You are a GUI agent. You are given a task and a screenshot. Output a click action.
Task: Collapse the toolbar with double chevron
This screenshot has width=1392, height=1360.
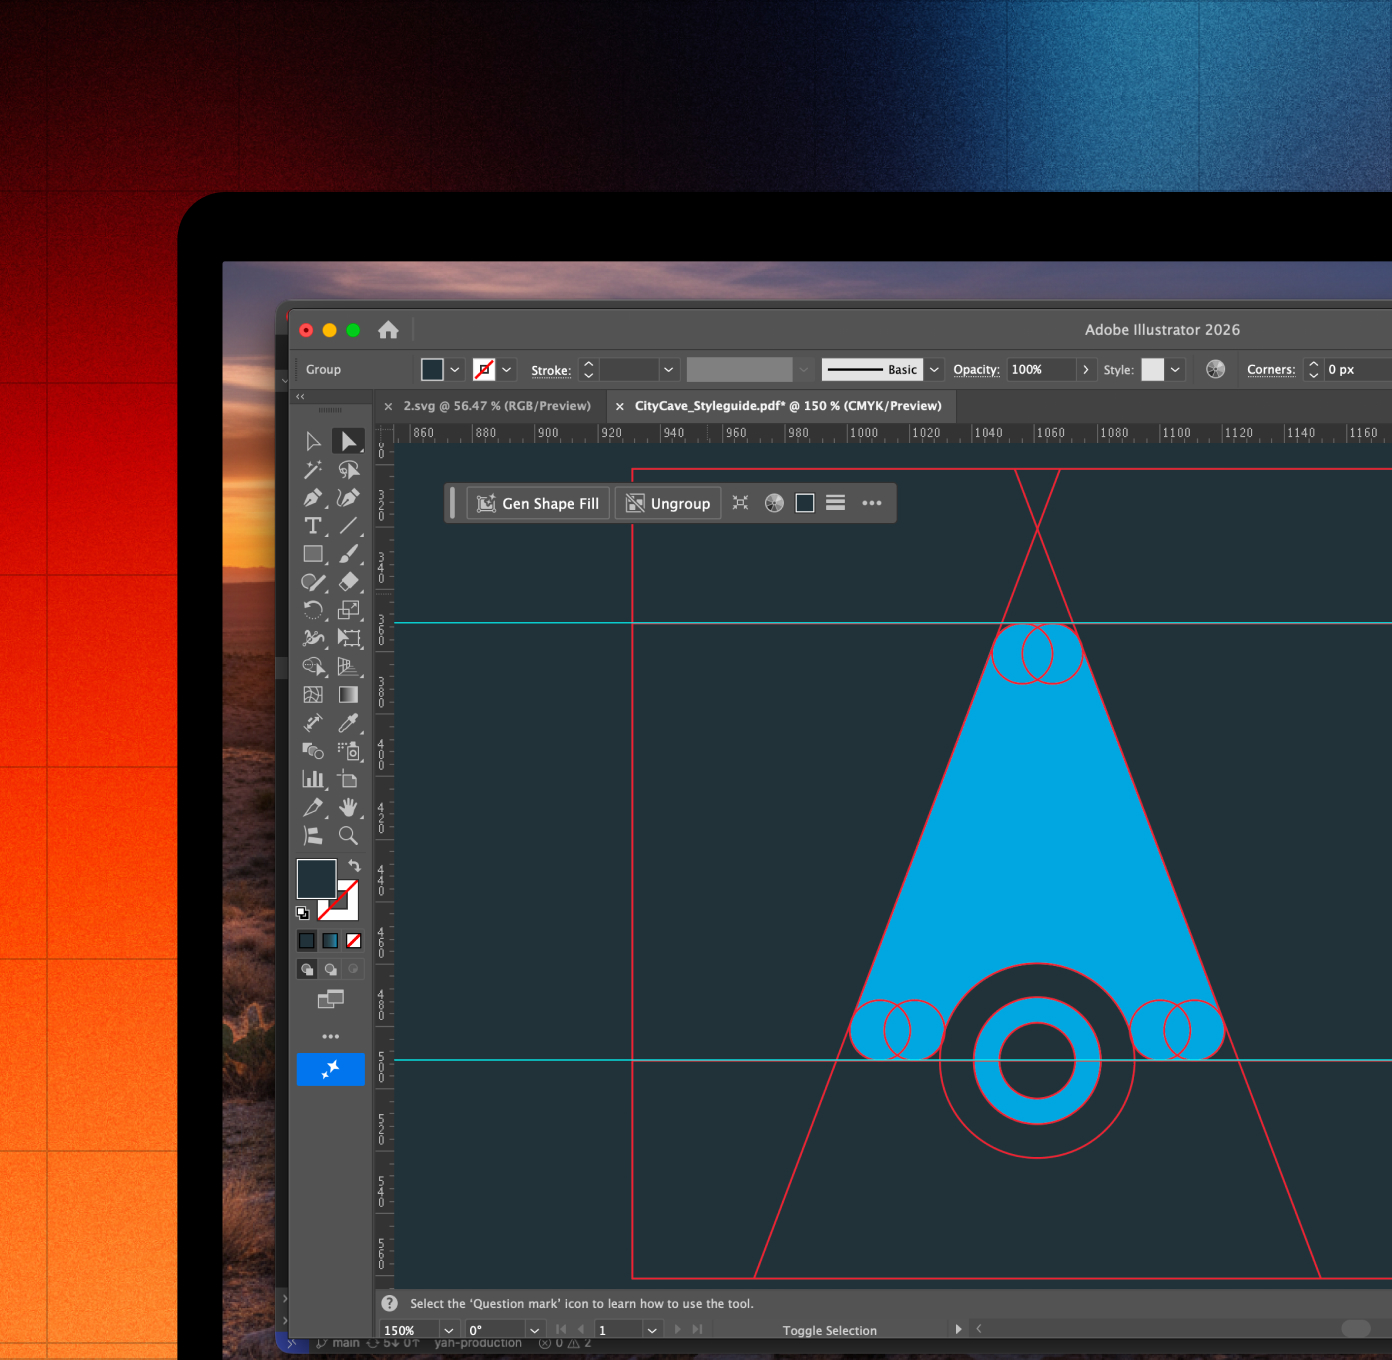click(300, 397)
